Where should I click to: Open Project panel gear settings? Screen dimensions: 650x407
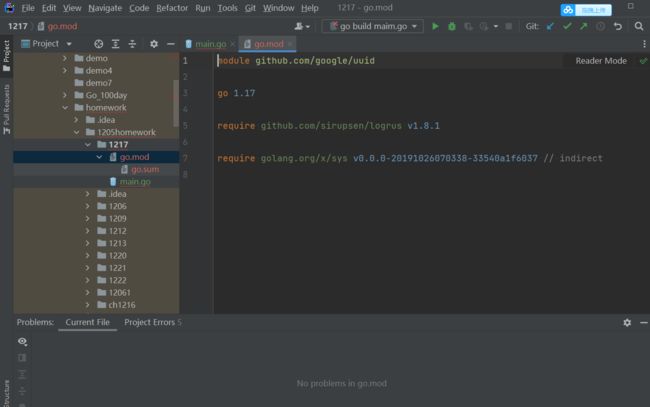click(153, 44)
